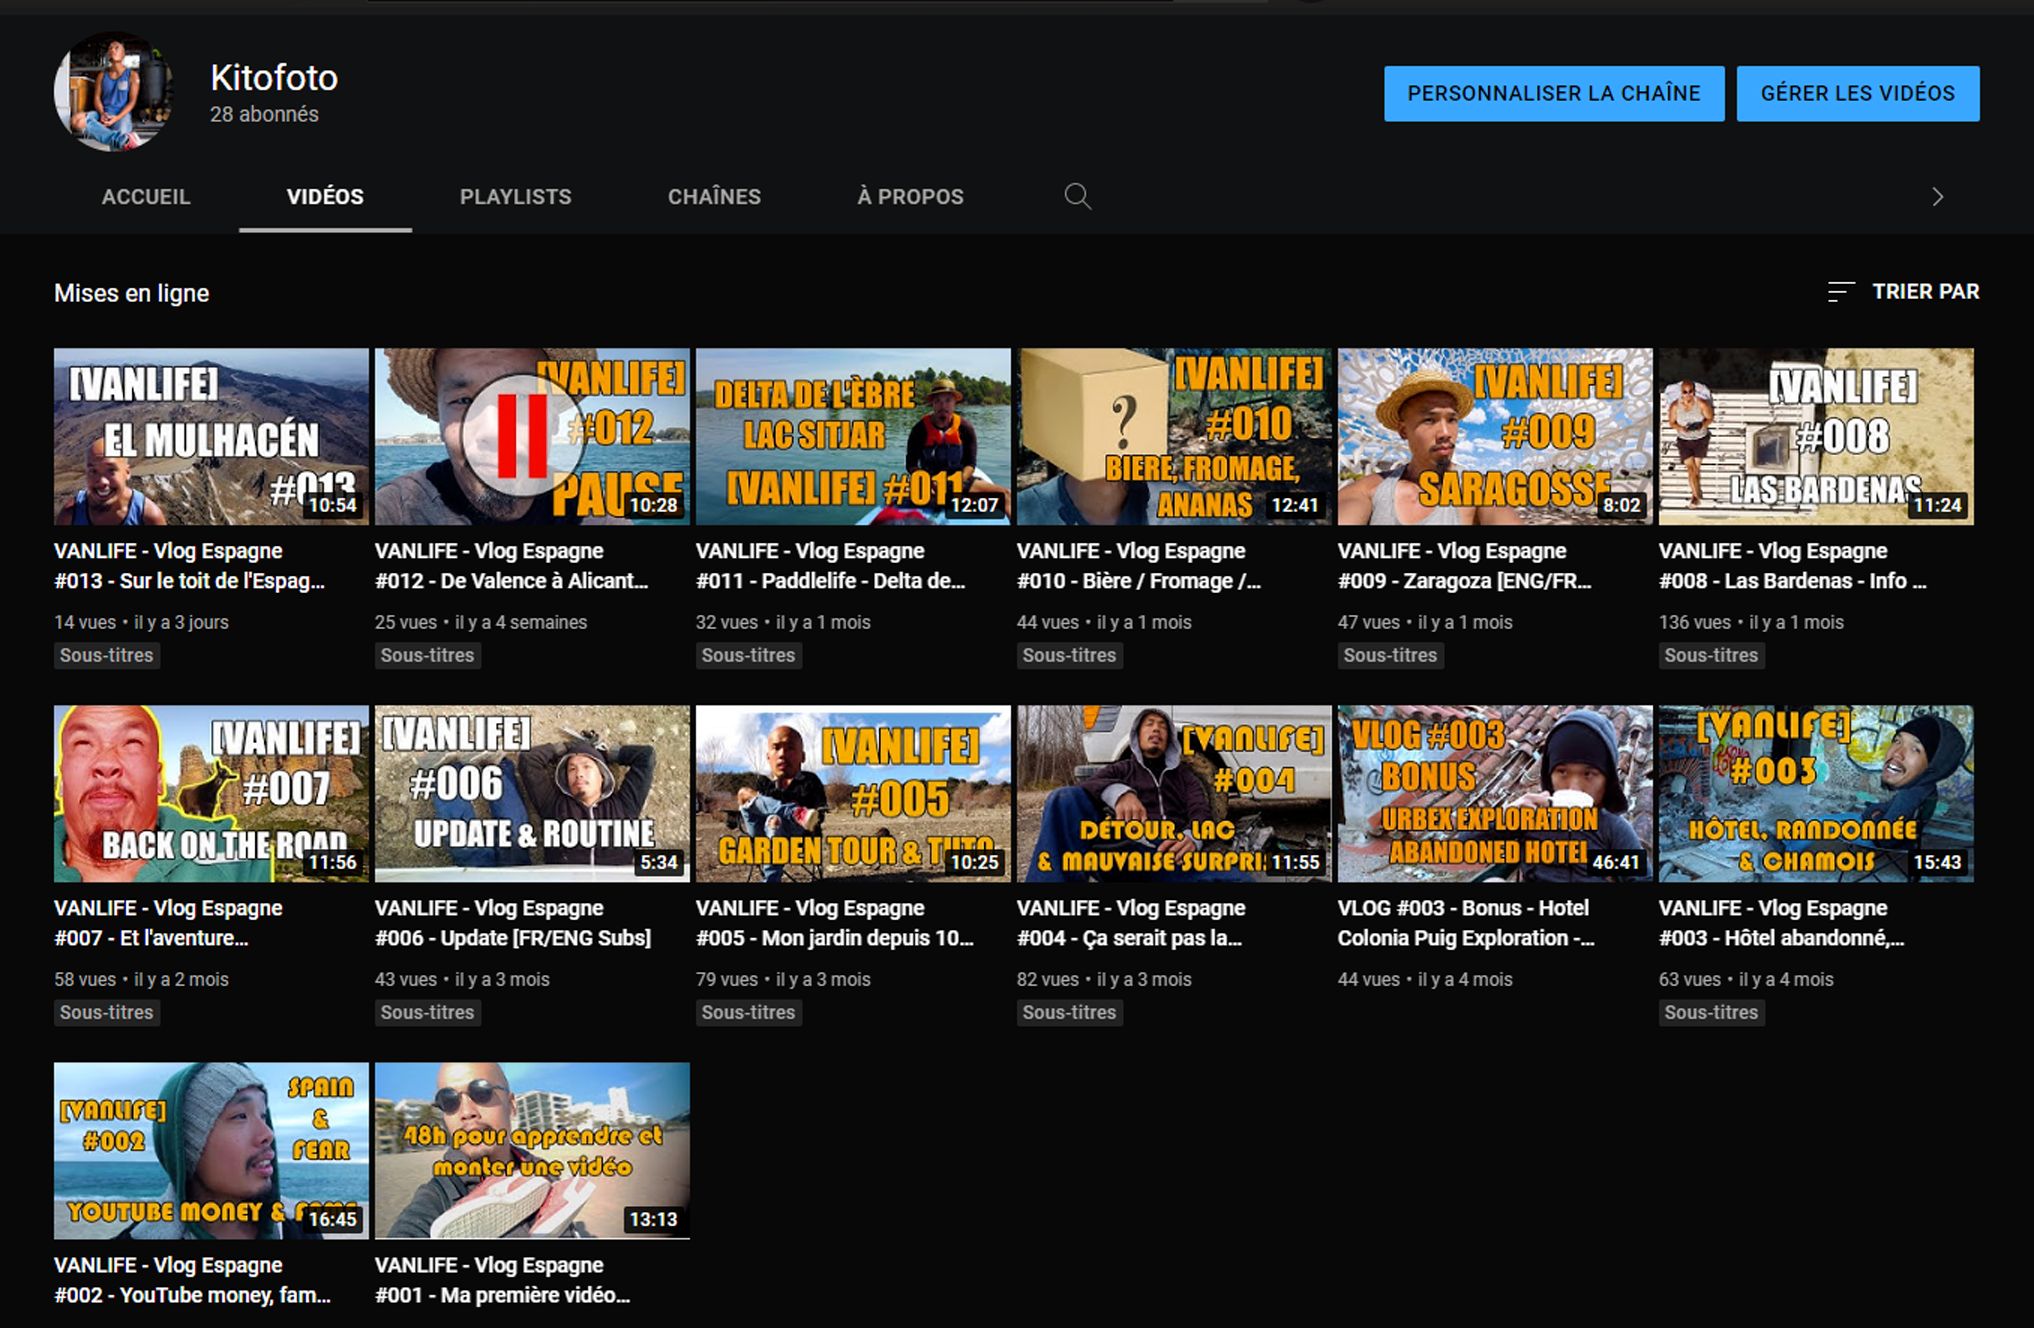The image size is (2034, 1328).
Task: Click Gérer les vidéos button
Action: [x=1857, y=94]
